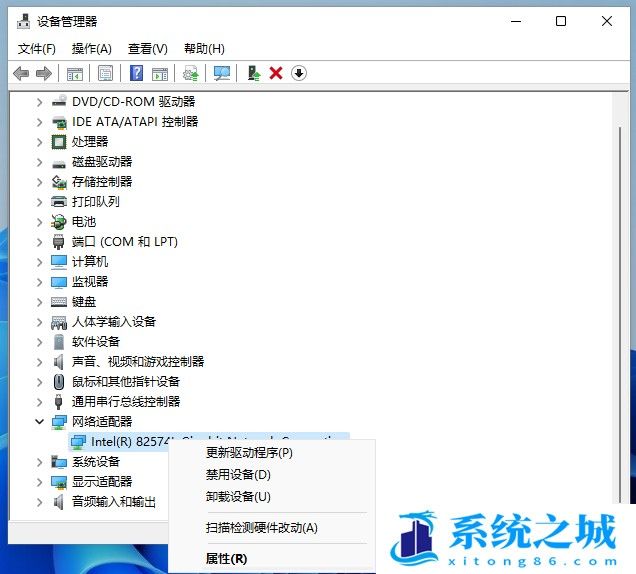The image size is (636, 574).
Task: Toggle the console tree pane icon
Action: click(75, 74)
